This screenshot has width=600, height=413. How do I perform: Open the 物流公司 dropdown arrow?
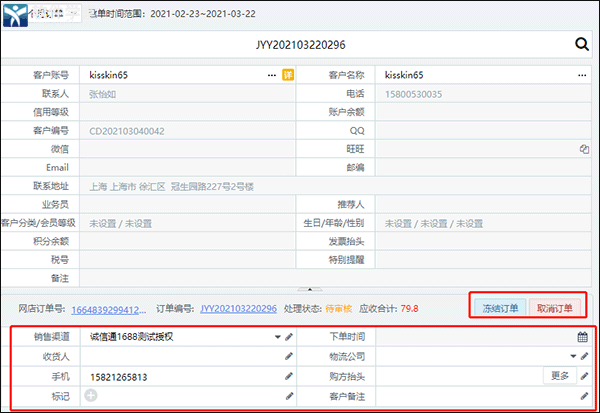pyautogui.click(x=573, y=356)
